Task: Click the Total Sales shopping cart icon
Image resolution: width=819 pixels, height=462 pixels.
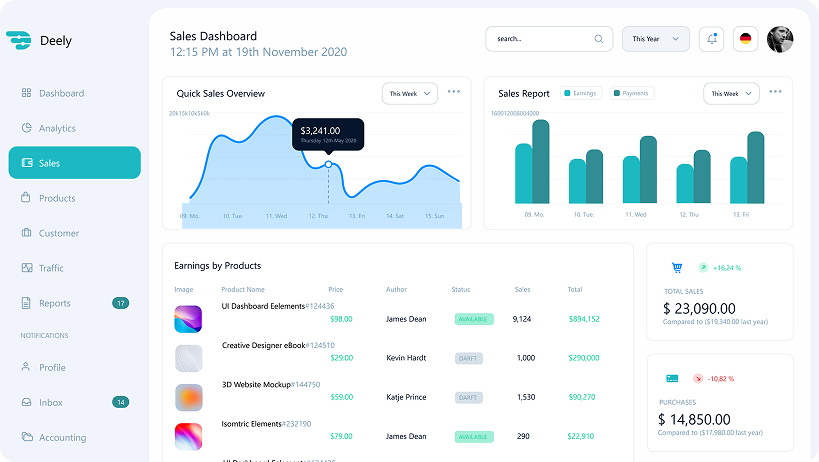Action: tap(677, 268)
